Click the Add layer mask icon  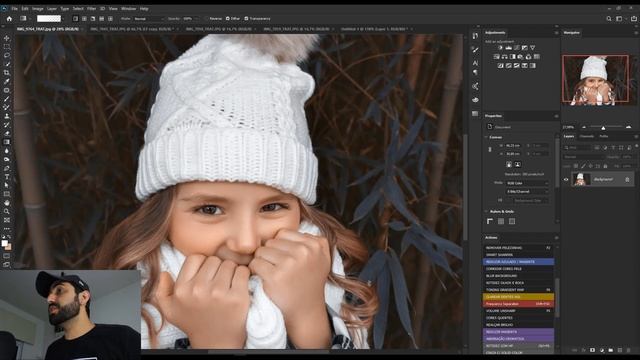click(593, 350)
